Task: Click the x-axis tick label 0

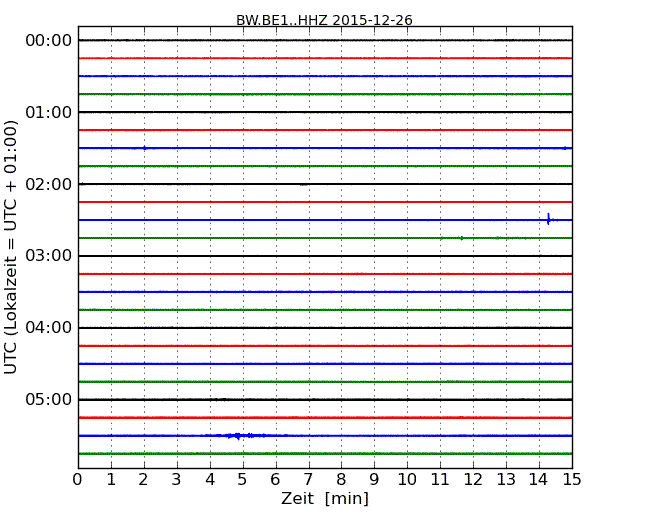Action: click(x=78, y=480)
